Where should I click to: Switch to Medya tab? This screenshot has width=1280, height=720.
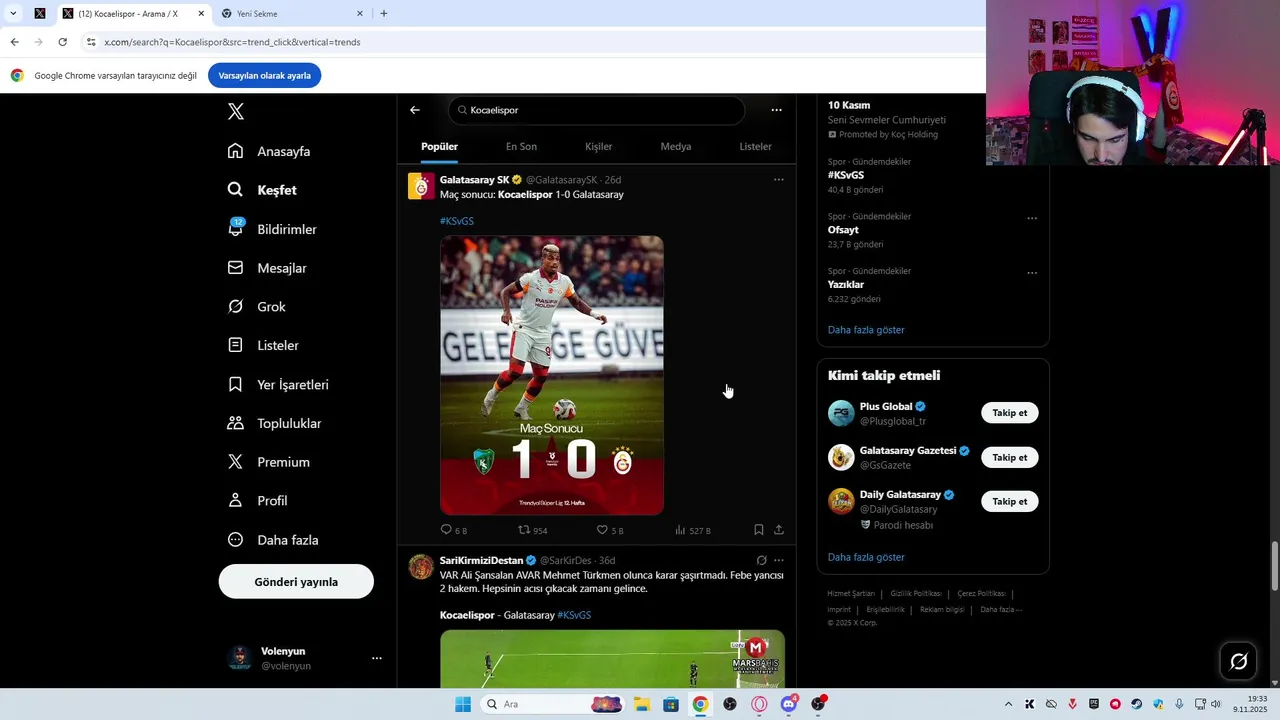point(676,147)
